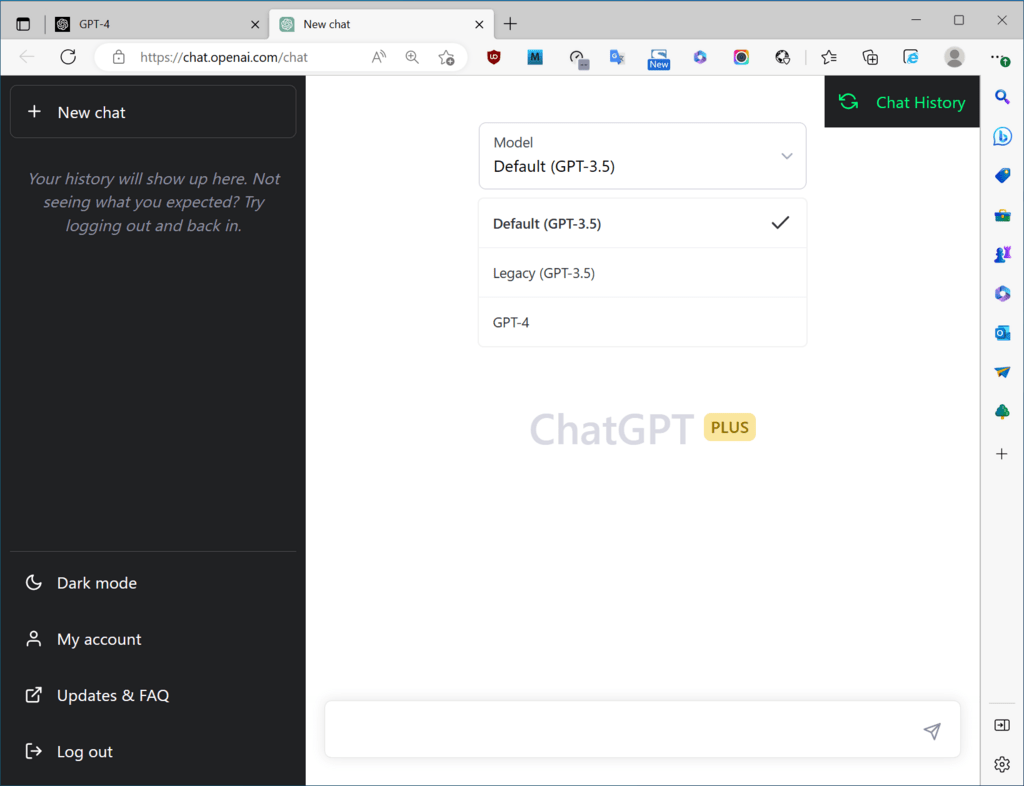
Task: Open the globe shield extension icon
Action: tap(782, 57)
